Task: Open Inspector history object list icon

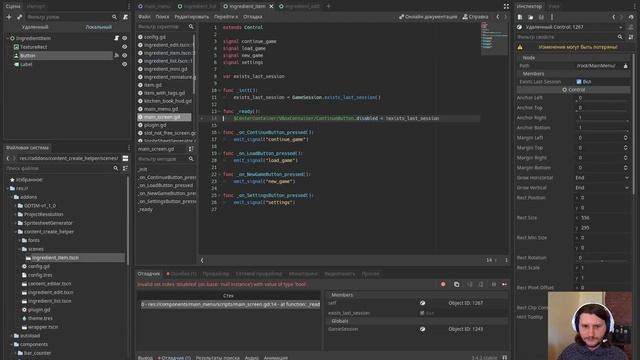Action: [631, 17]
